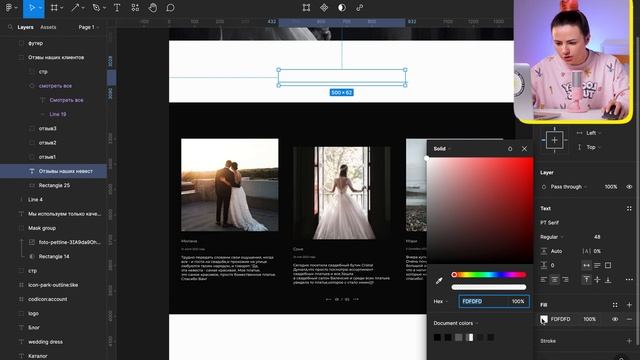
Task: Select the Move tool
Action: click(31, 8)
